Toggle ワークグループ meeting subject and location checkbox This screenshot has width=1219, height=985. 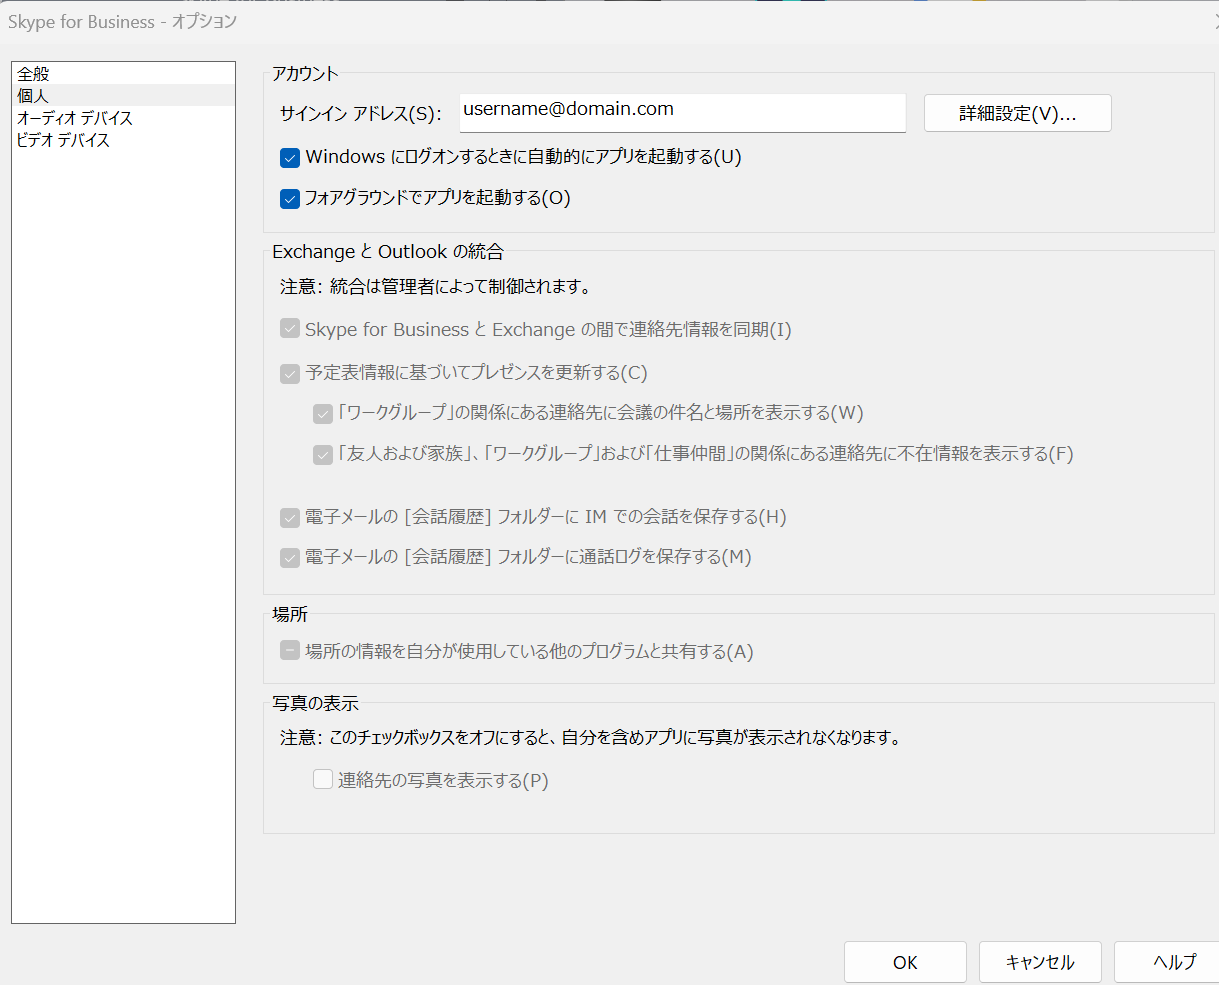(x=323, y=414)
